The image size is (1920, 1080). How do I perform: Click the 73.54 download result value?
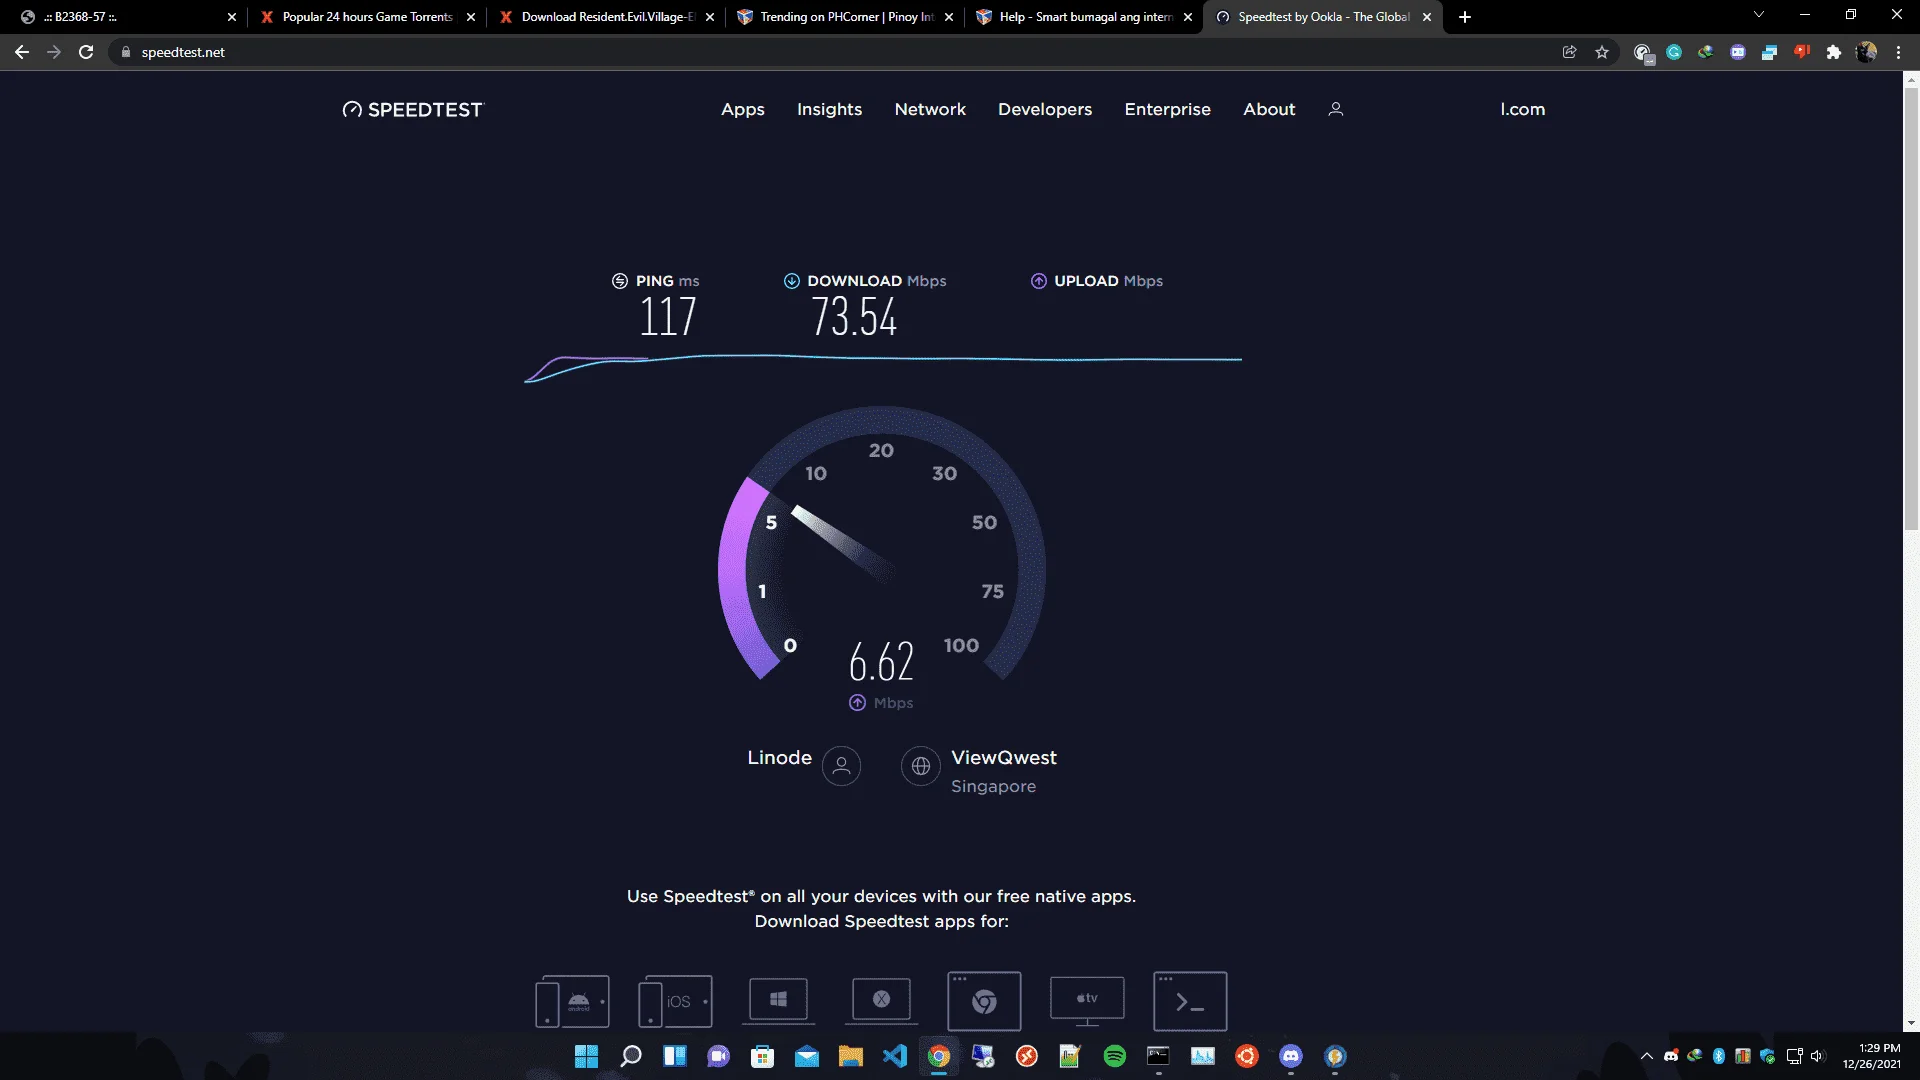(853, 317)
